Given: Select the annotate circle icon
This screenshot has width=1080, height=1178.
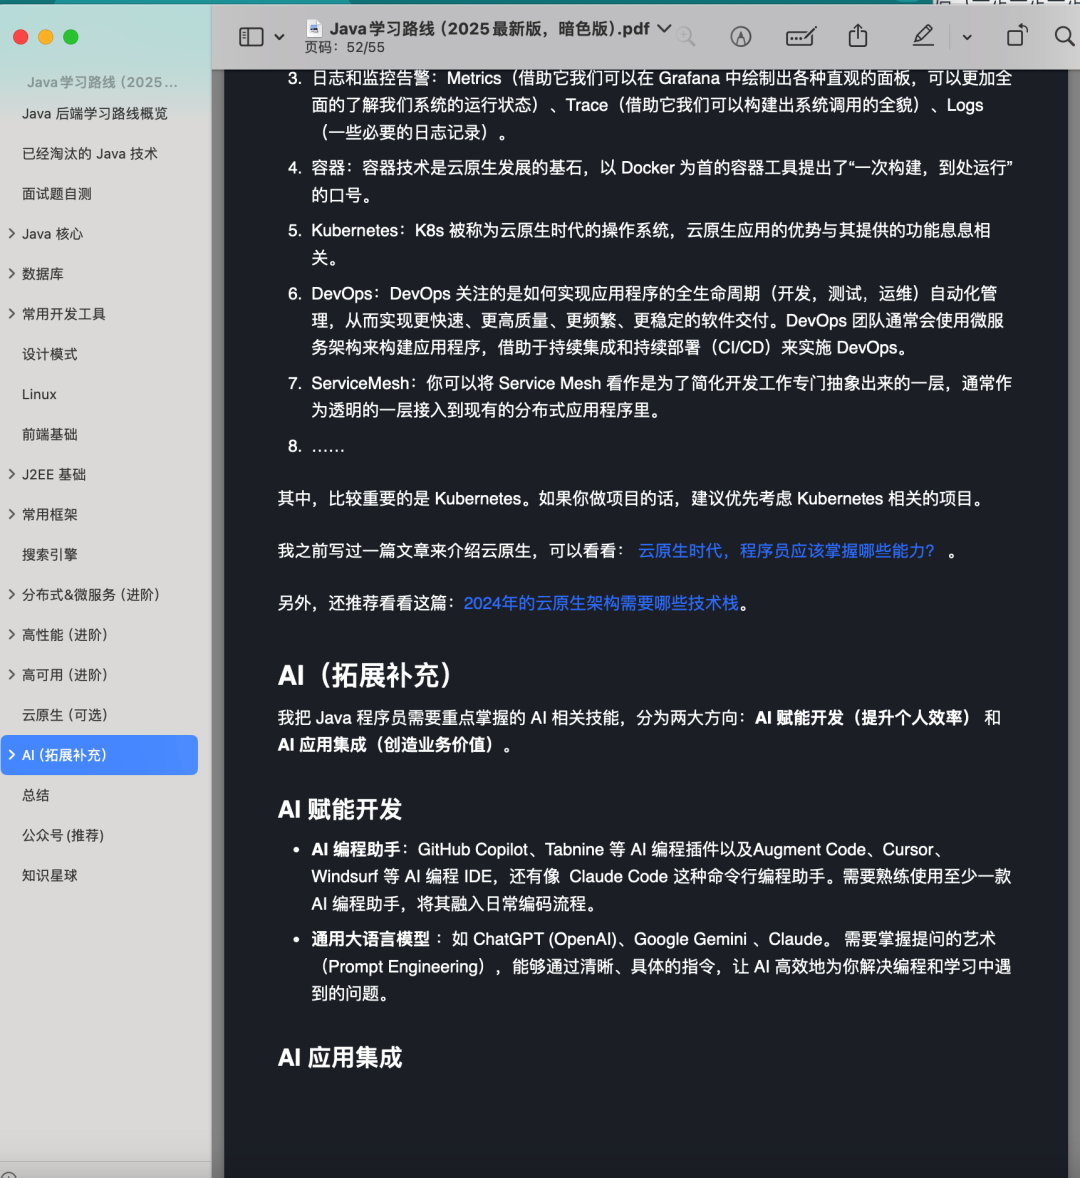Looking at the screenshot, I should [x=740, y=36].
